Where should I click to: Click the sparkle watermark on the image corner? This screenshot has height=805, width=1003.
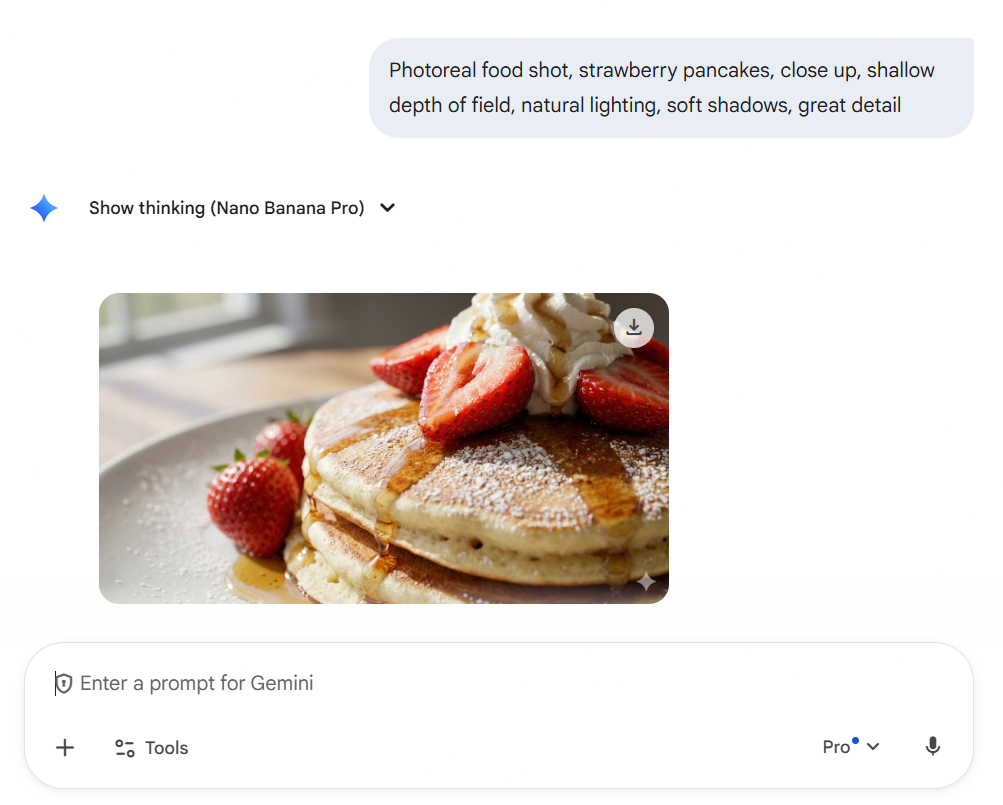[x=646, y=581]
